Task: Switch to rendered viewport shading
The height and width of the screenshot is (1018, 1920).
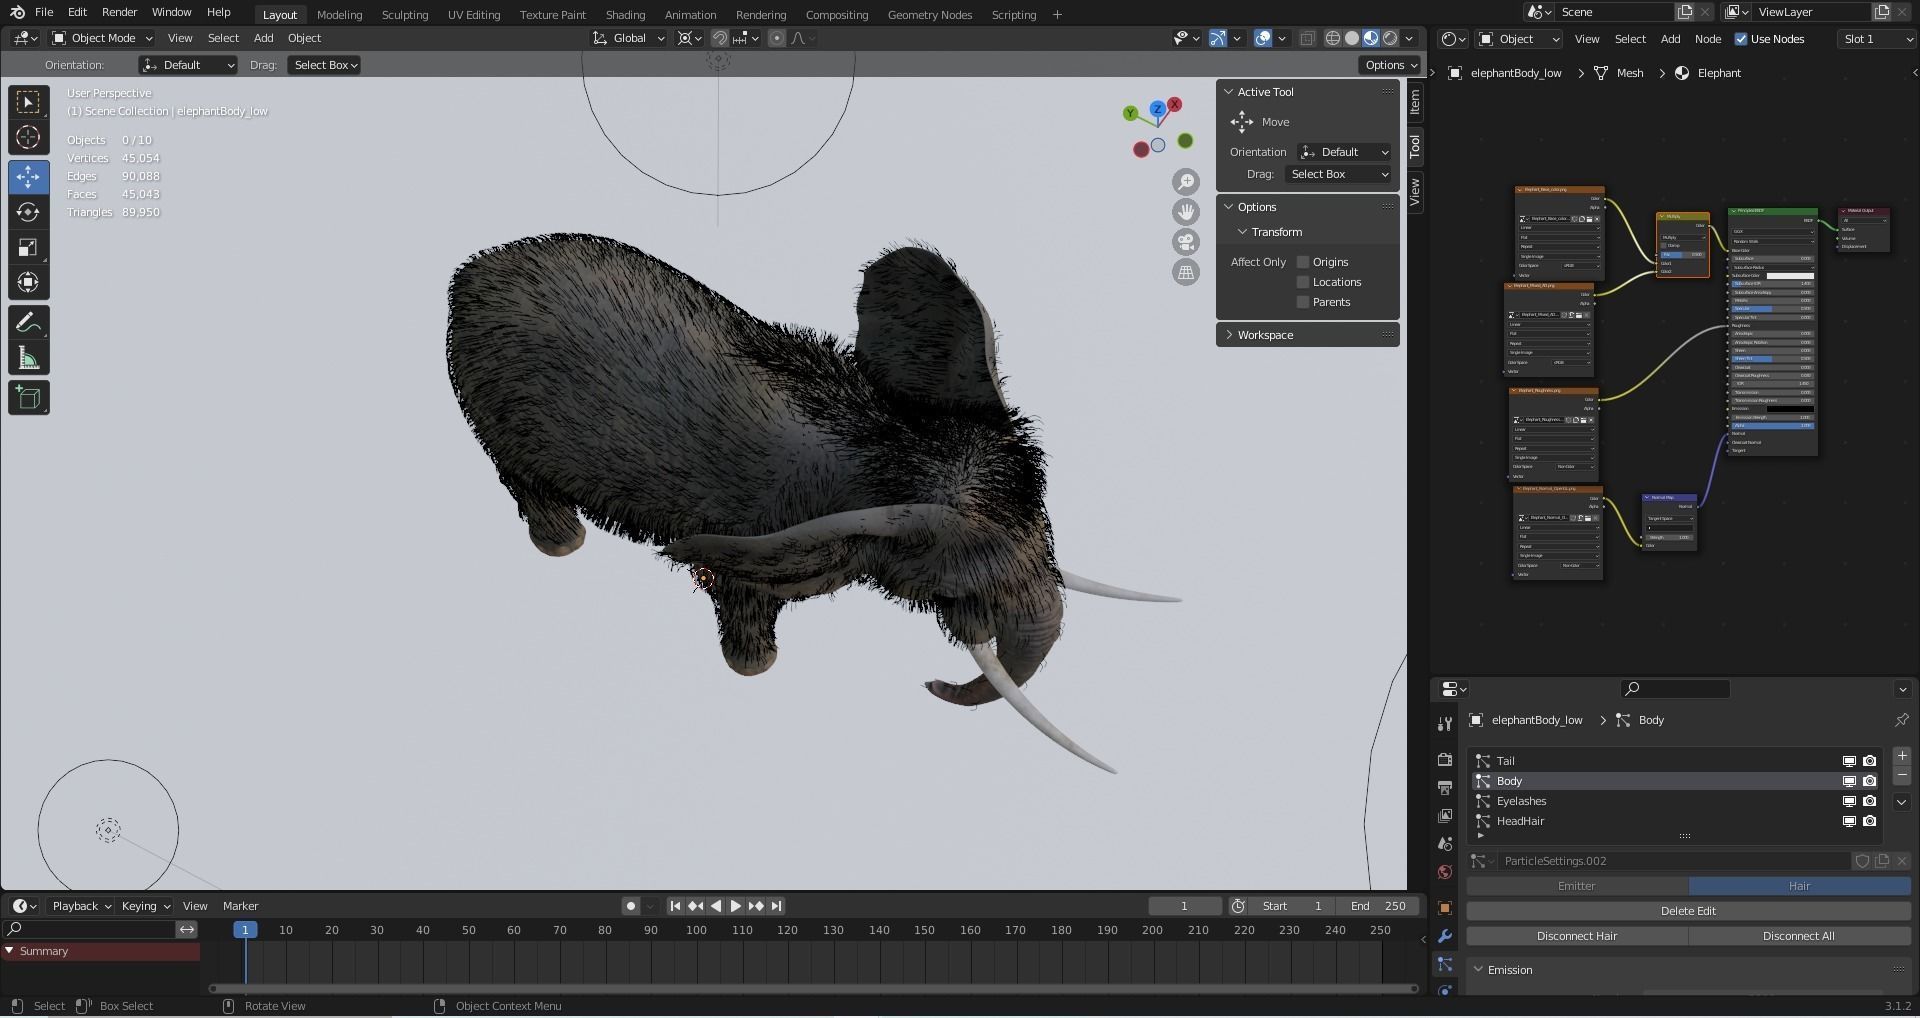Action: tap(1390, 38)
